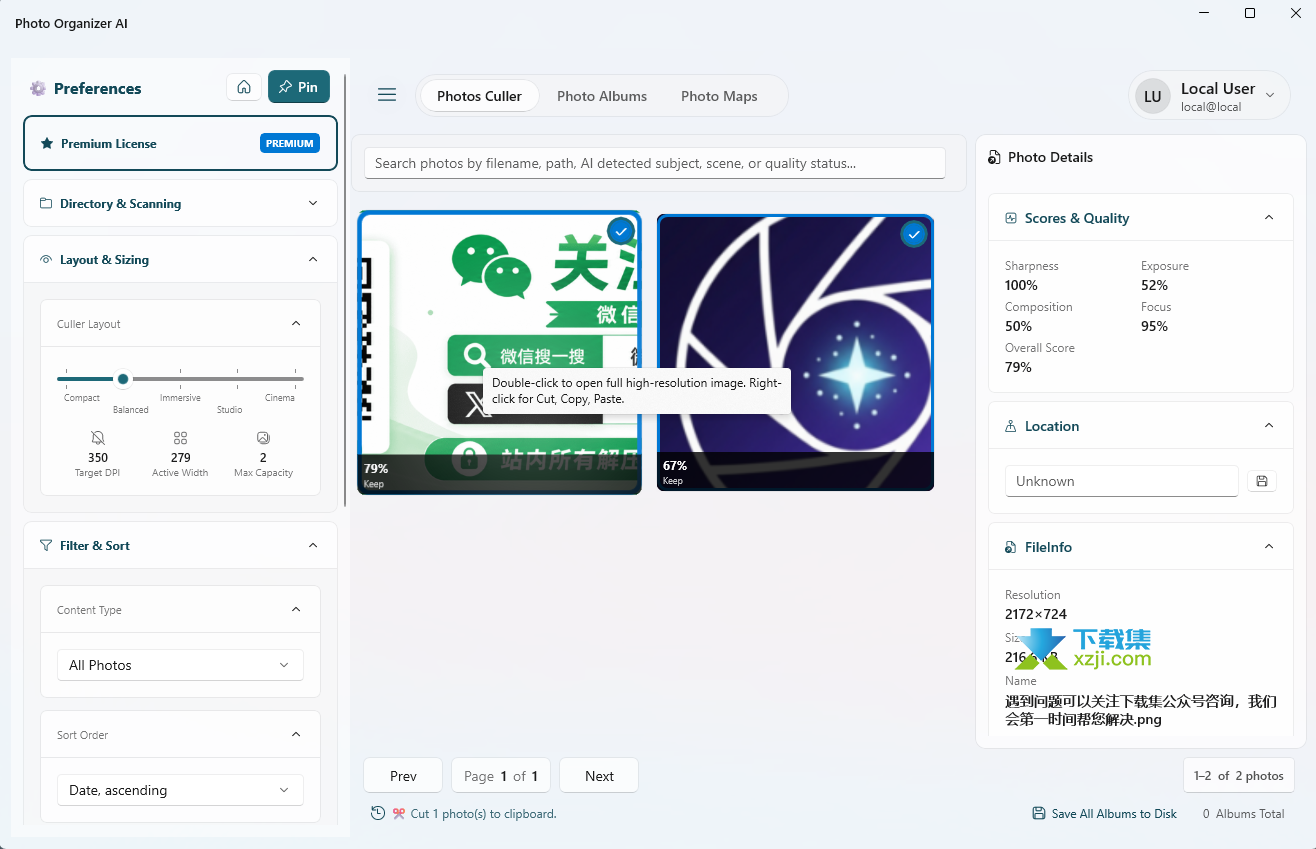Viewport: 1316px width, 849px height.
Task: Click the Location Unknown input field
Action: [1122, 481]
